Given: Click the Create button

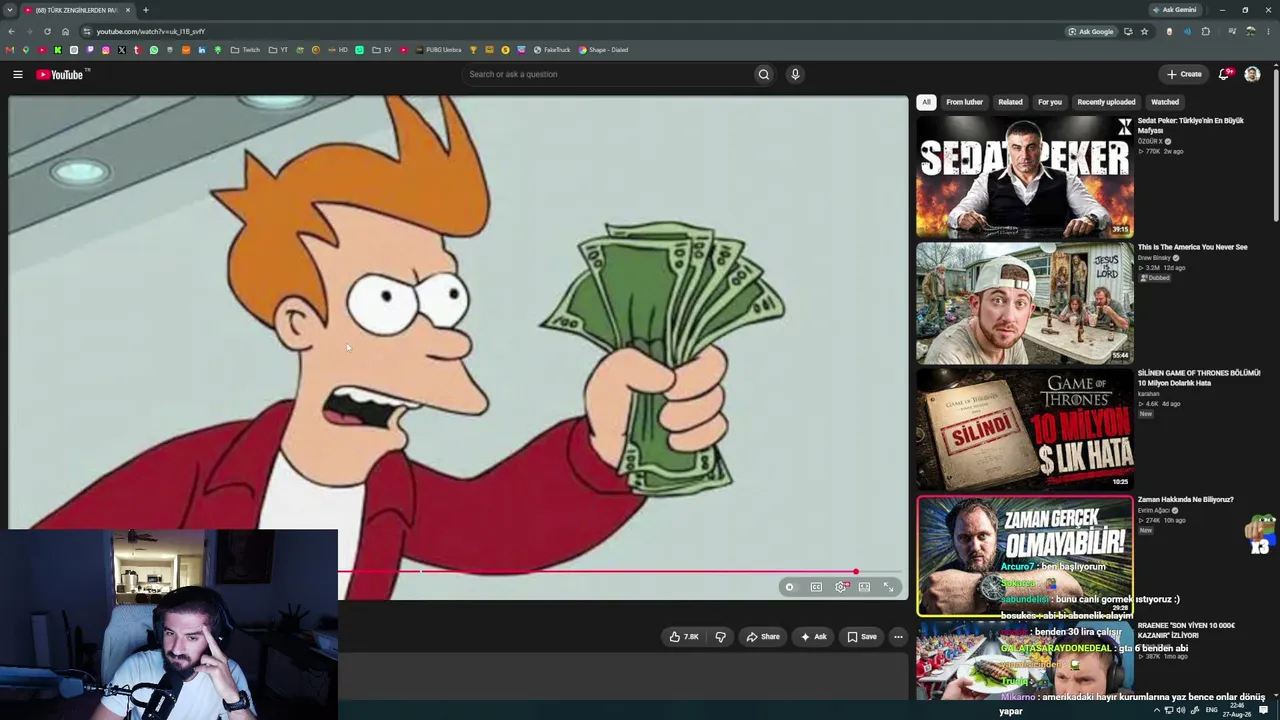Looking at the screenshot, I should click(1184, 74).
